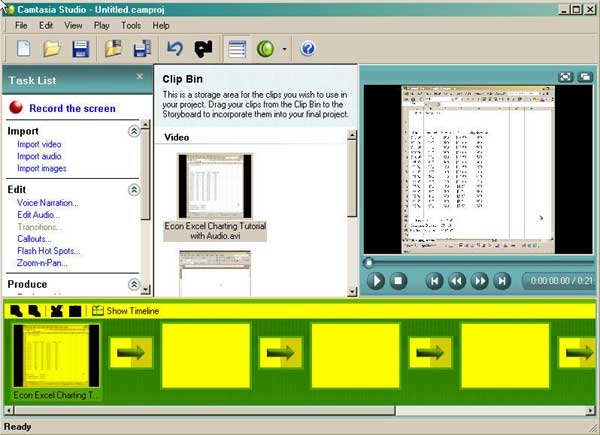Import media using the folder-with-filmstrip icon
The width and height of the screenshot is (600, 435).
(114, 49)
